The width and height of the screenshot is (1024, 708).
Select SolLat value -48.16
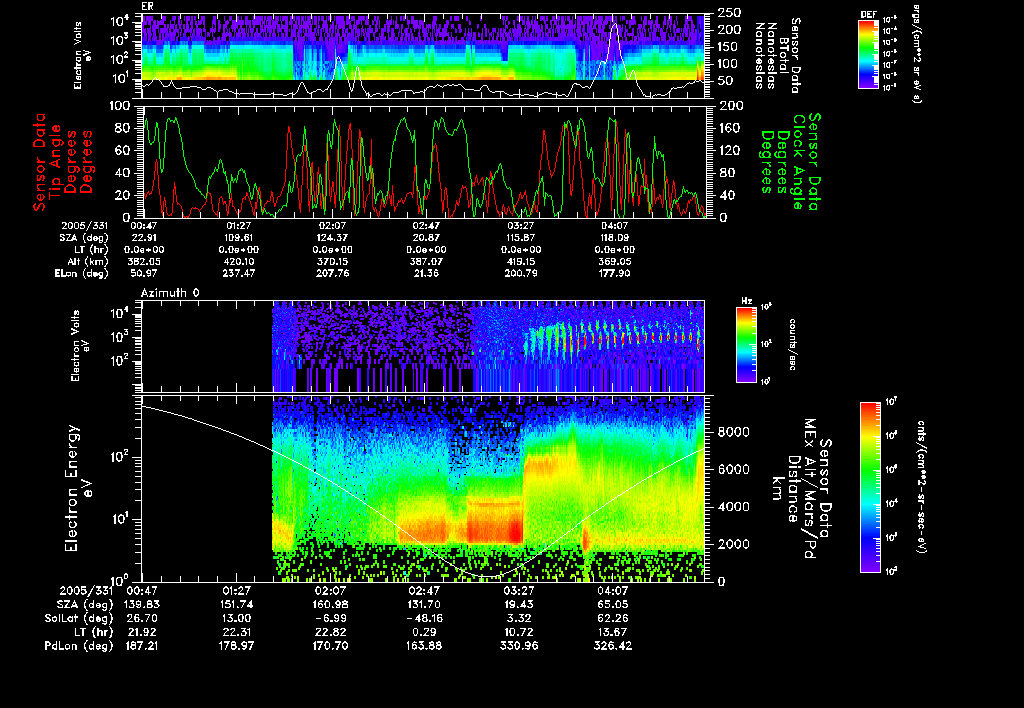[424, 619]
